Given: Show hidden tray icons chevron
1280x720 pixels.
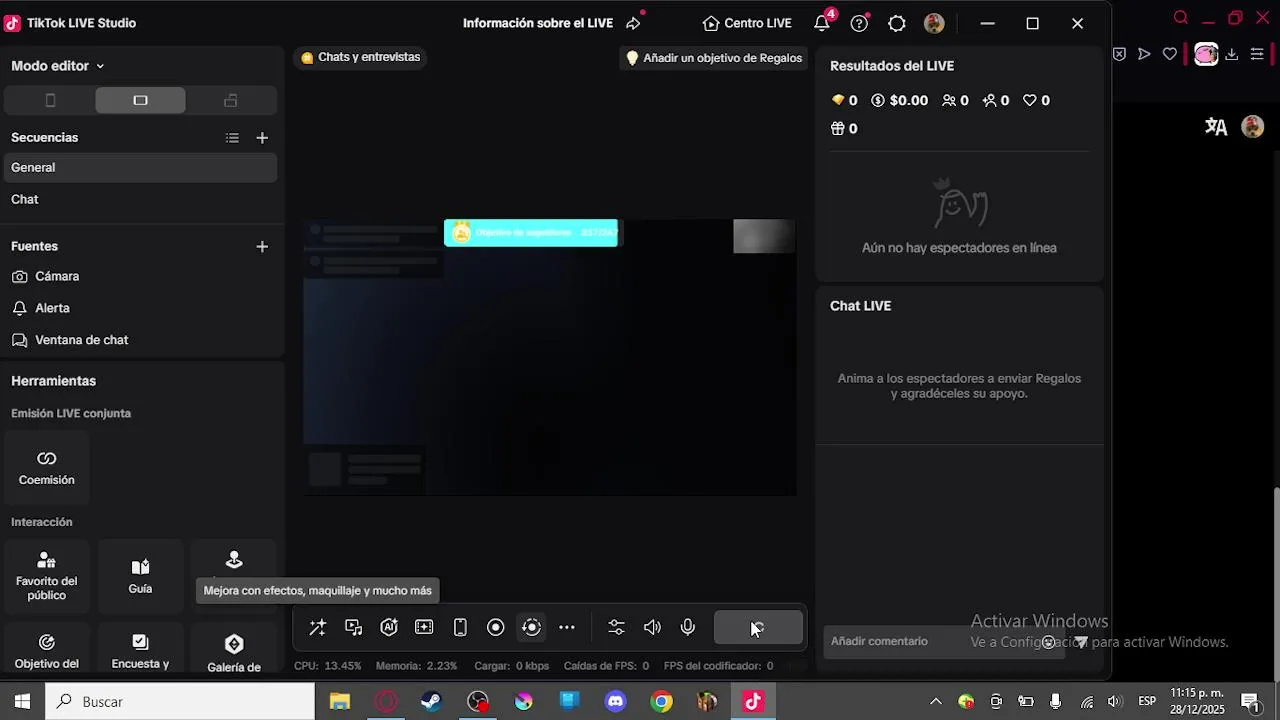Looking at the screenshot, I should tap(935, 702).
